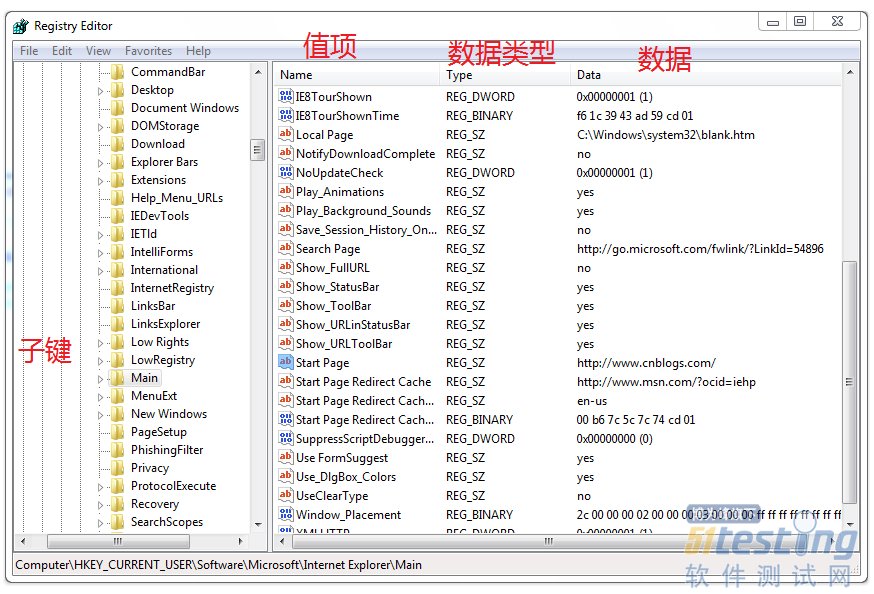Click the cnblogs.com Start Page data
The image size is (874, 594).
point(646,363)
